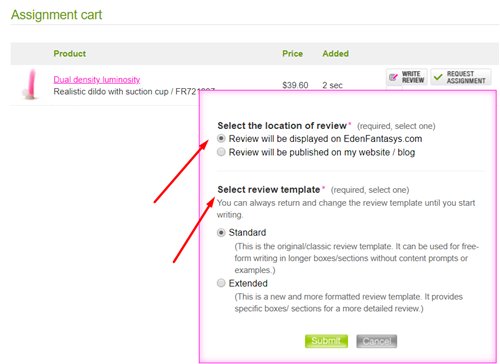The image size is (500, 364).
Task: Click the Product column header
Action: 70,53
